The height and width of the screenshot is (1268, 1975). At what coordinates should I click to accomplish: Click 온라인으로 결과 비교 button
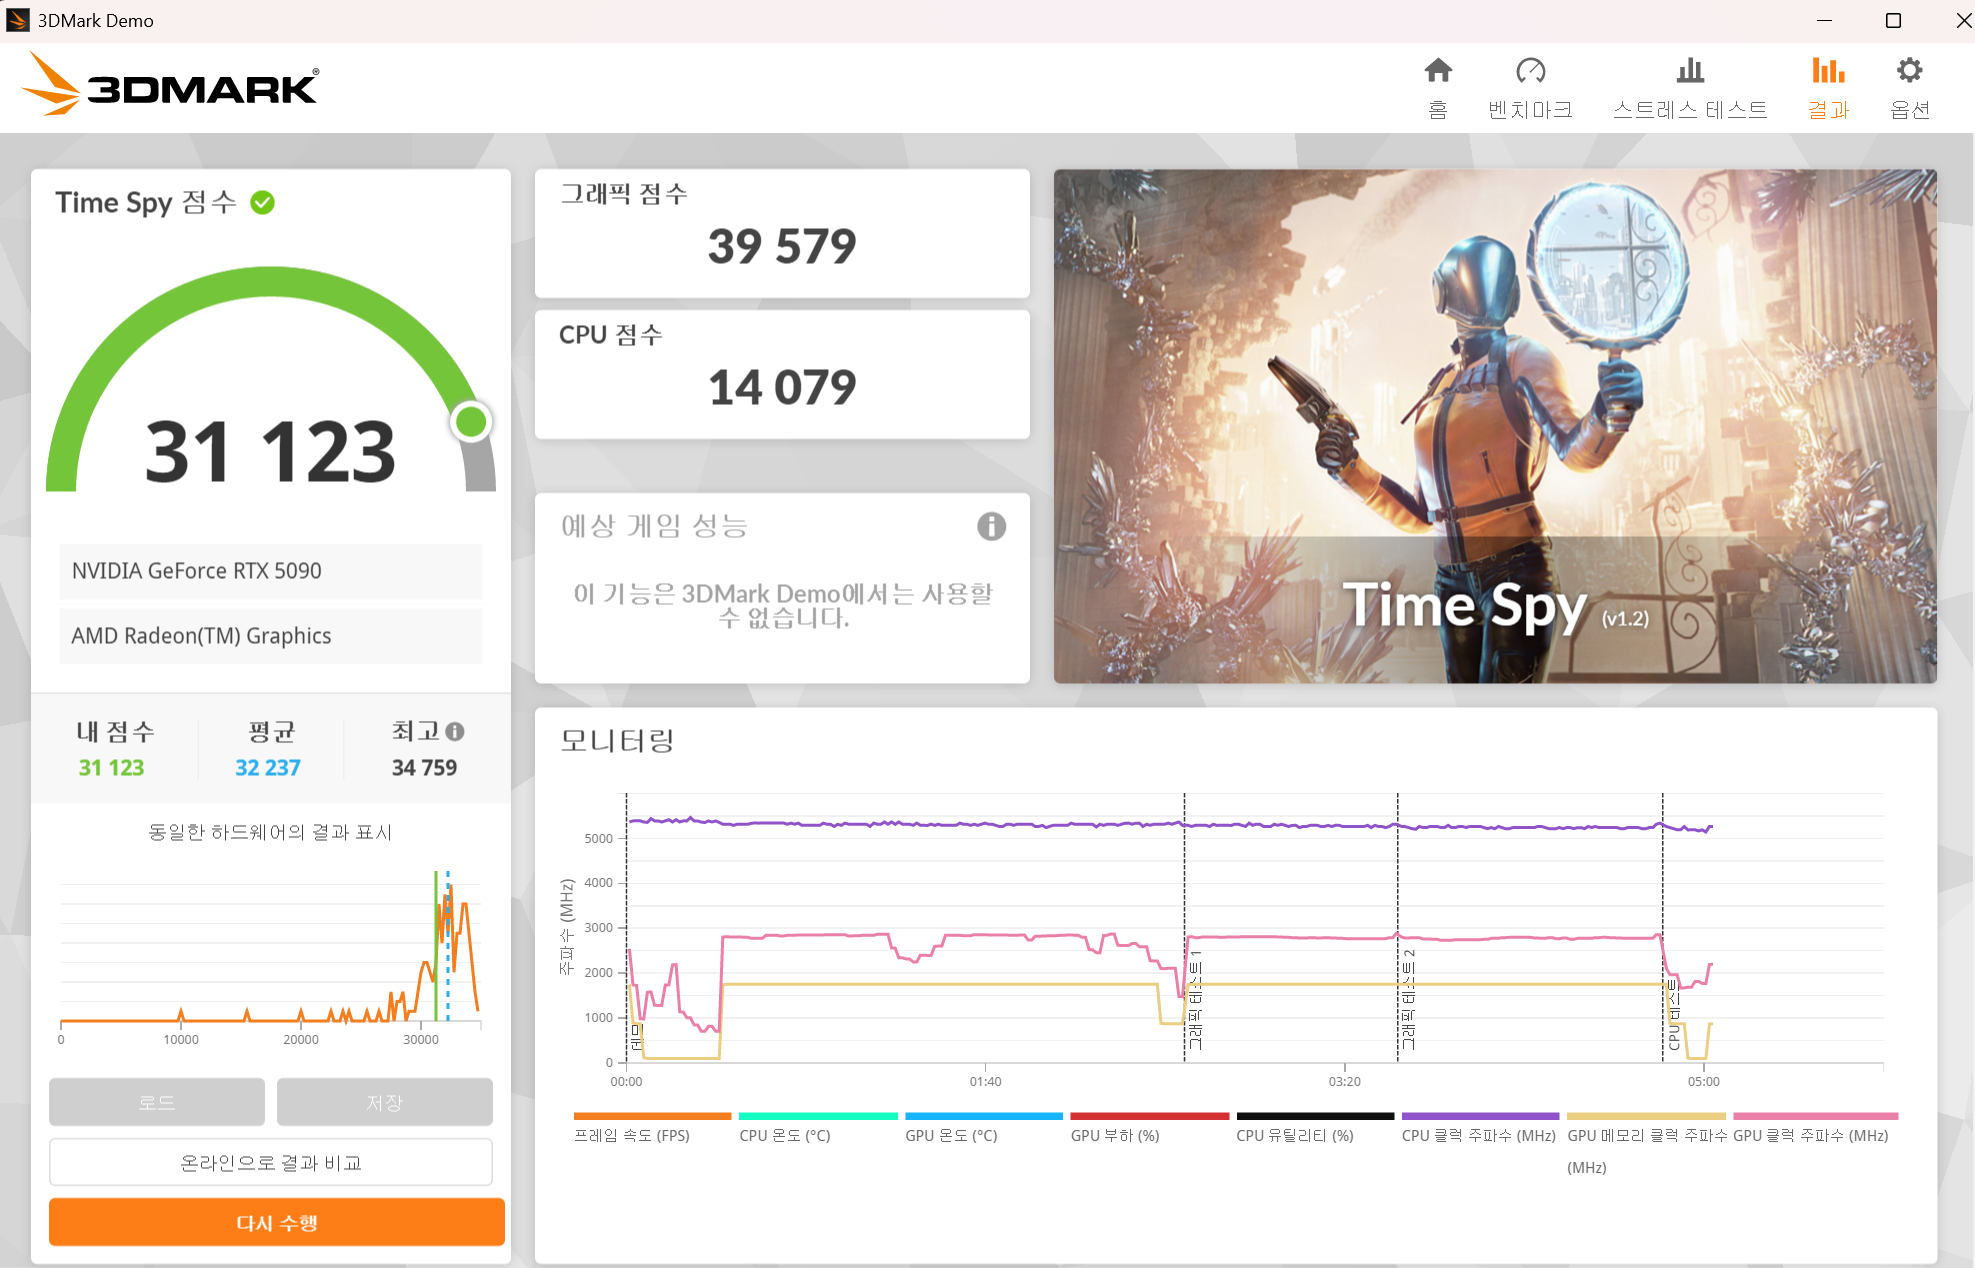coord(271,1162)
